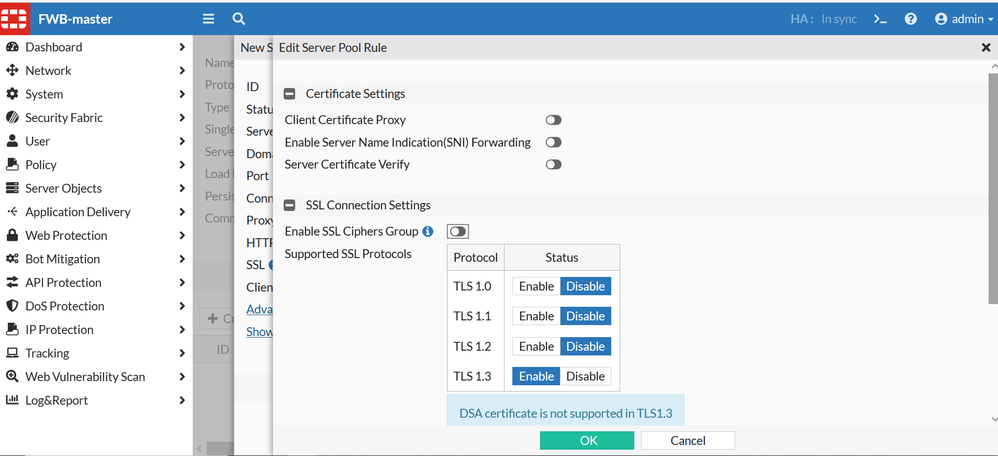Toggle Server Certificate Verify switch
998x456 pixels.
(x=553, y=165)
